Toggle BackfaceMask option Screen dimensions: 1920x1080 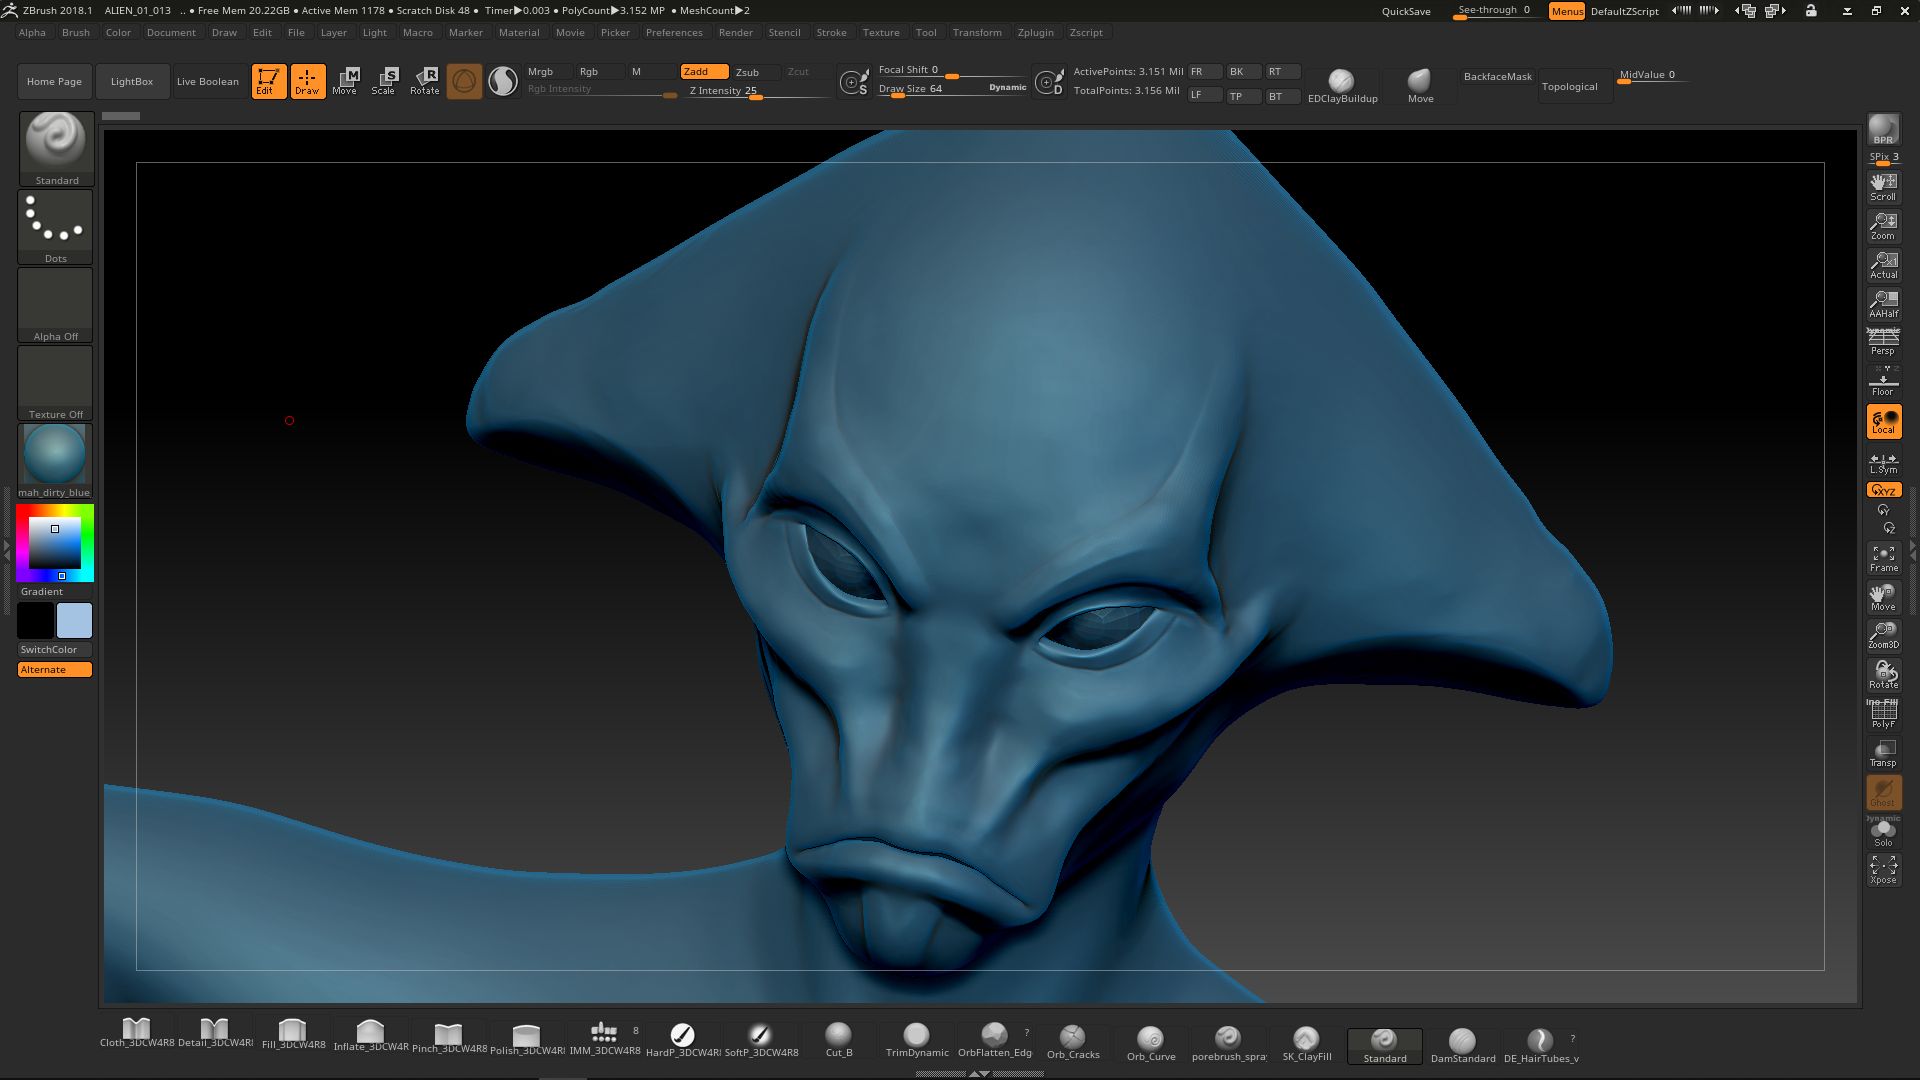tap(1497, 77)
